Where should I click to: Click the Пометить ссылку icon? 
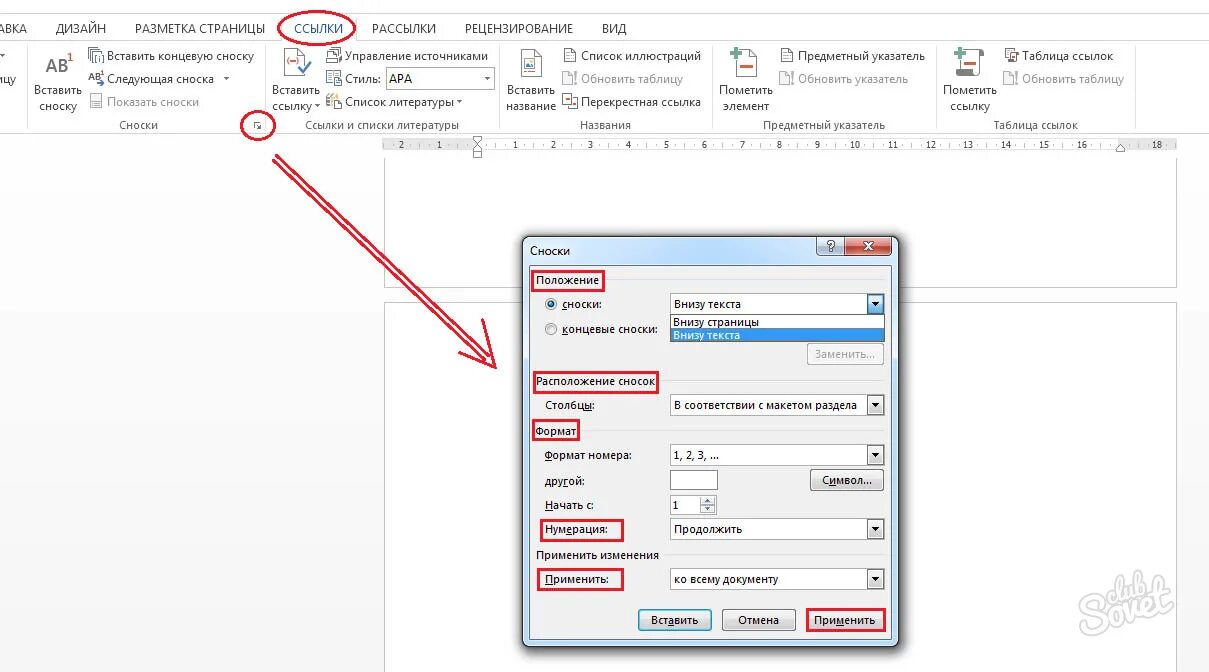tap(969, 64)
